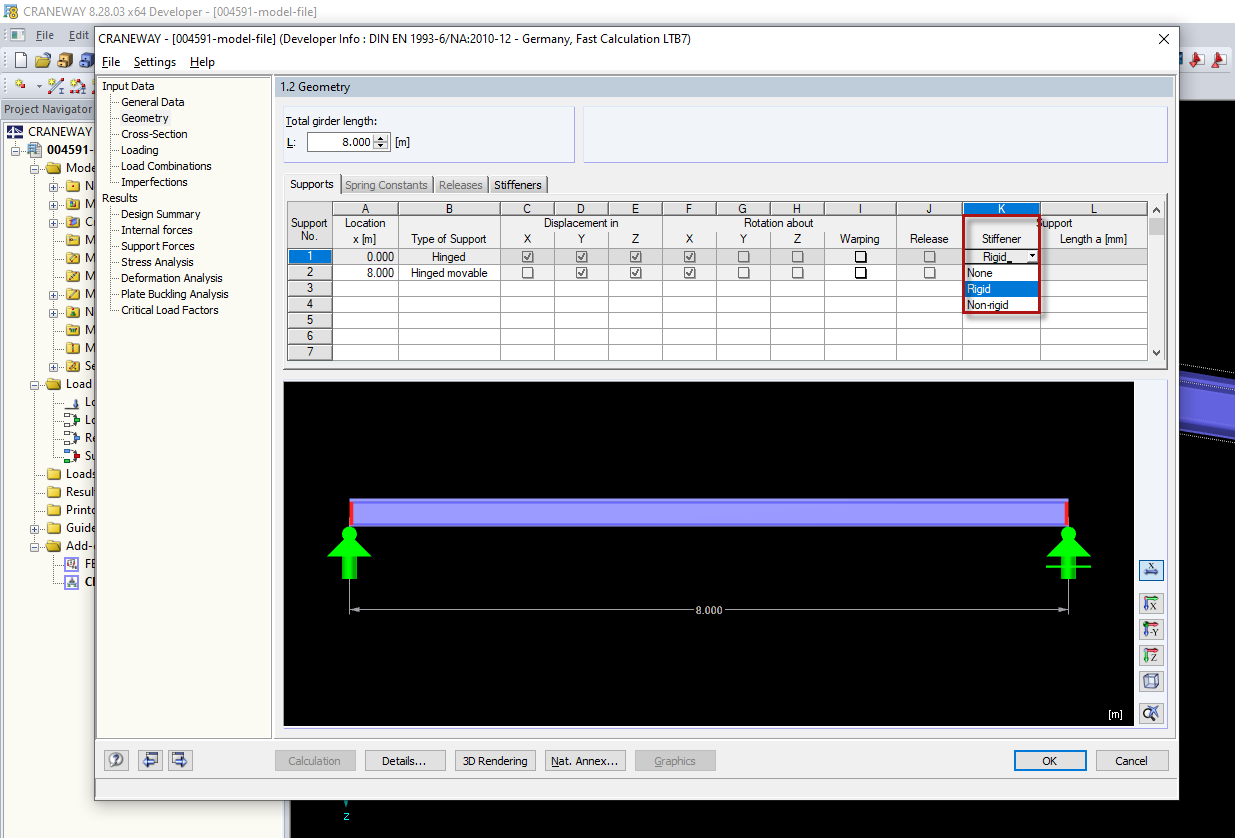Switch to the Stiffeners tab
Image resolution: width=1235 pixels, height=838 pixels.
(x=518, y=185)
